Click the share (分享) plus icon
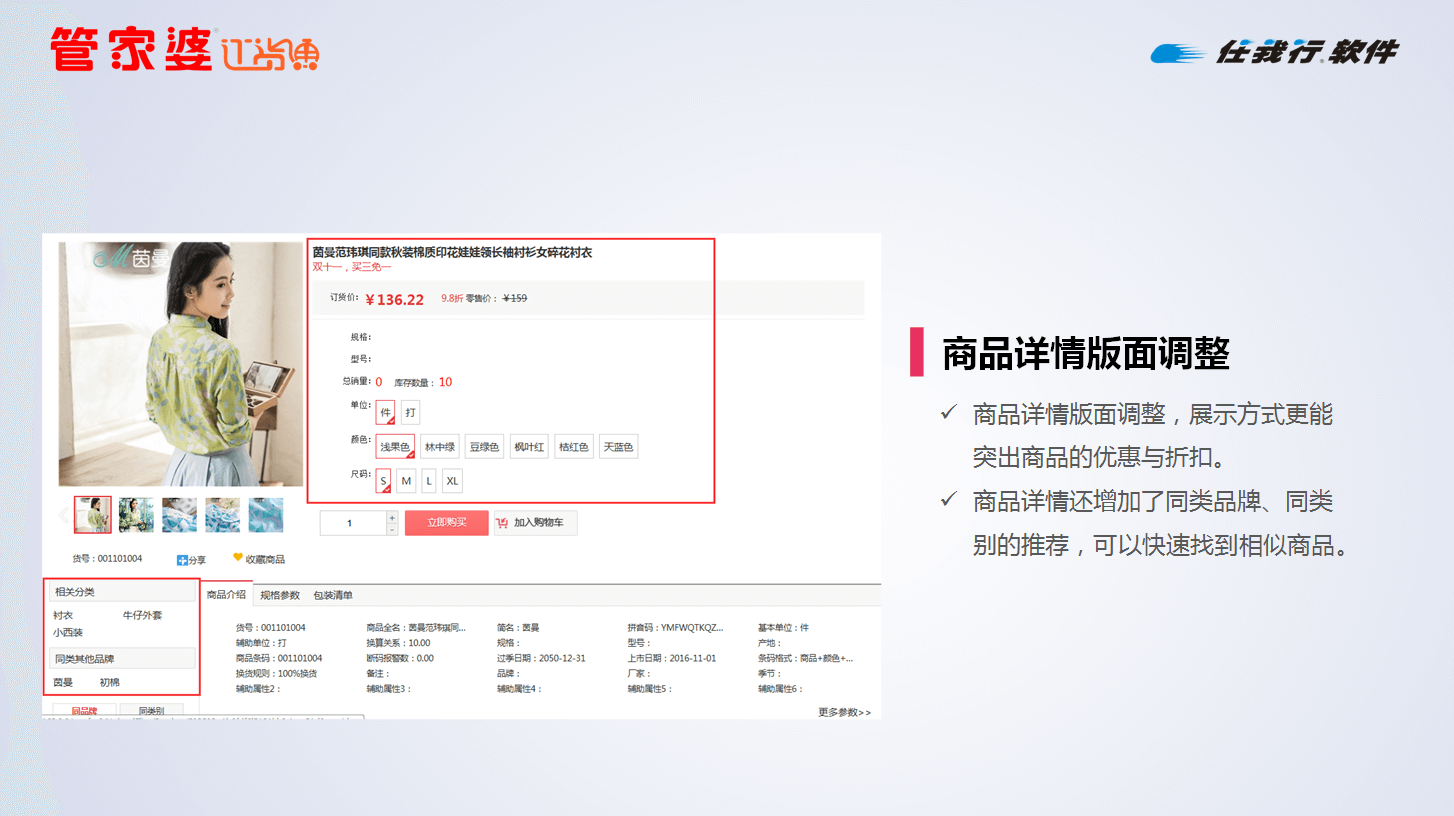1454x816 pixels. coord(182,560)
